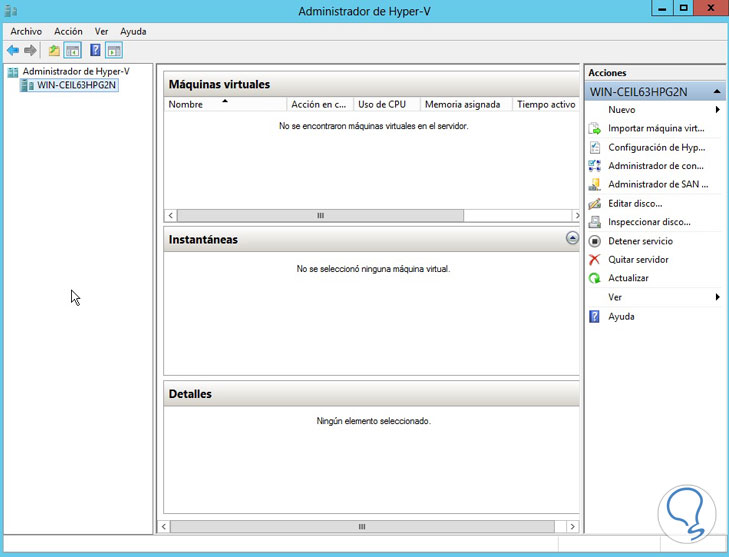The image size is (730, 557).
Task: Click left arrow of bottom horizontal scrollbar
Action: [x=164, y=527]
